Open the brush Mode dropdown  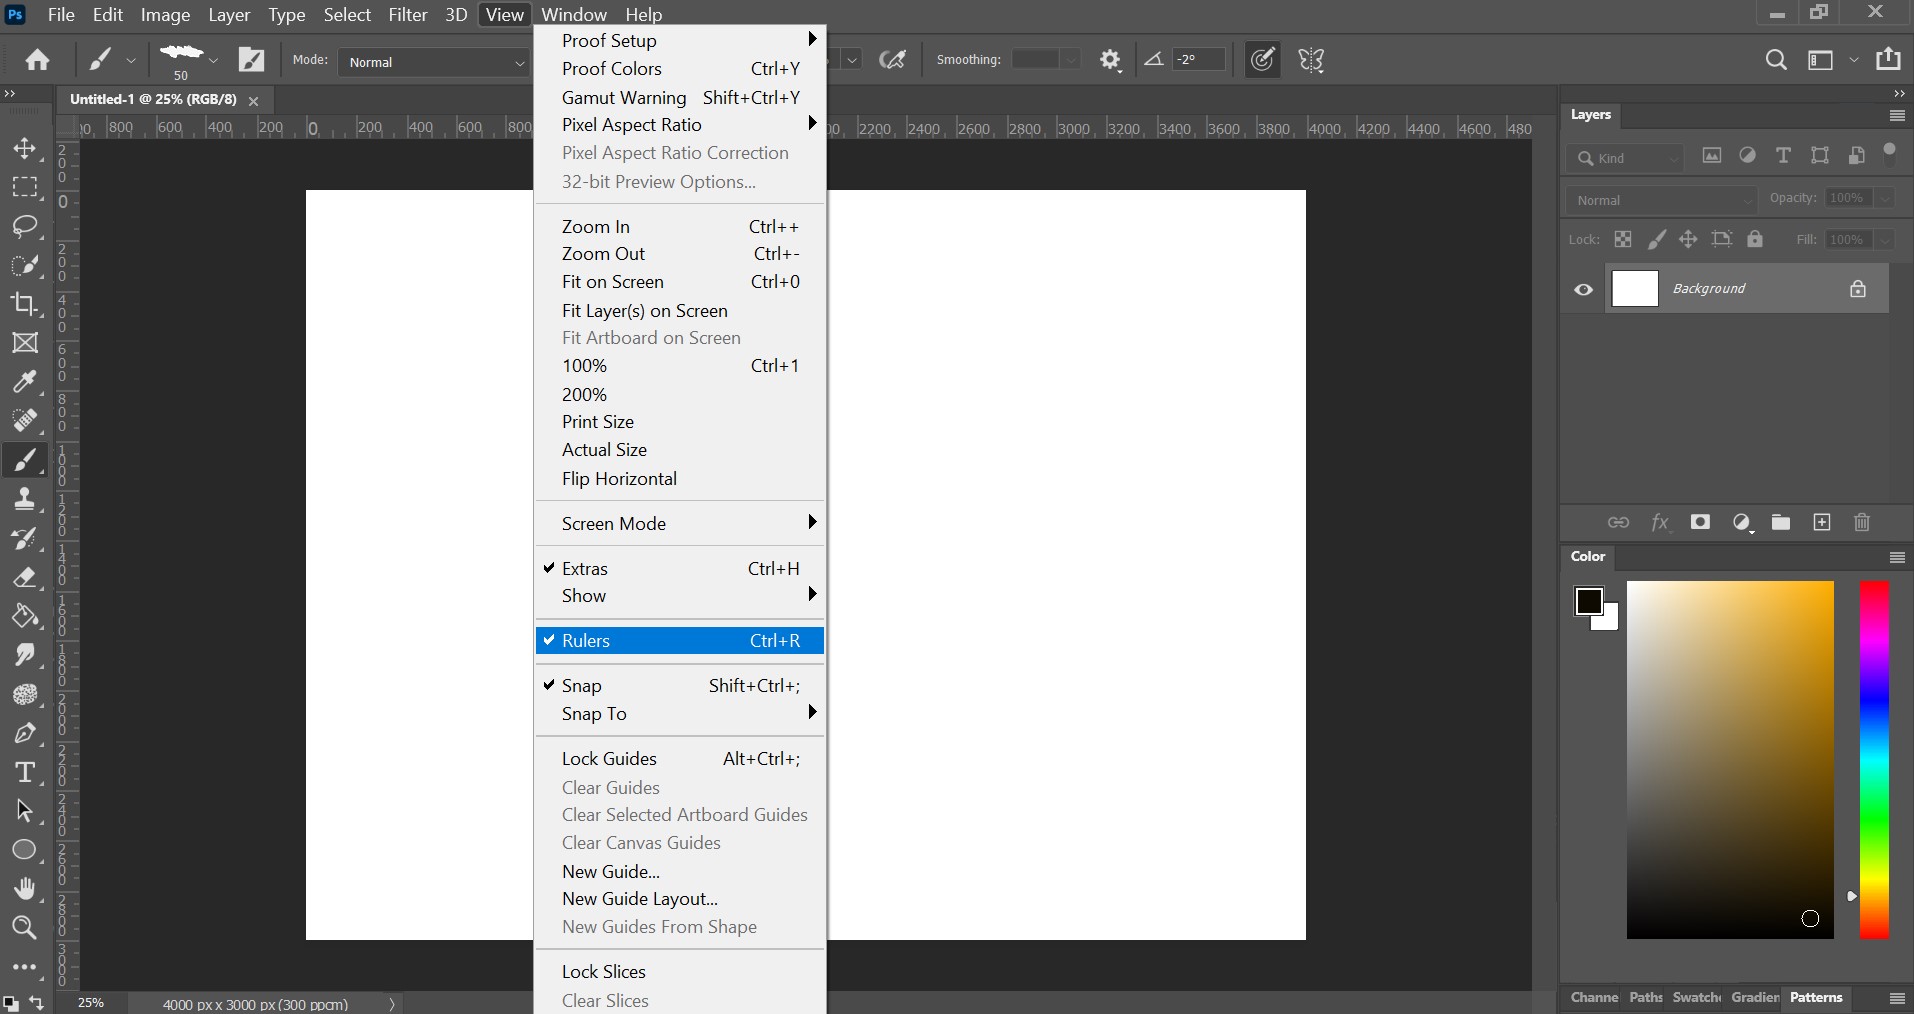coord(435,62)
